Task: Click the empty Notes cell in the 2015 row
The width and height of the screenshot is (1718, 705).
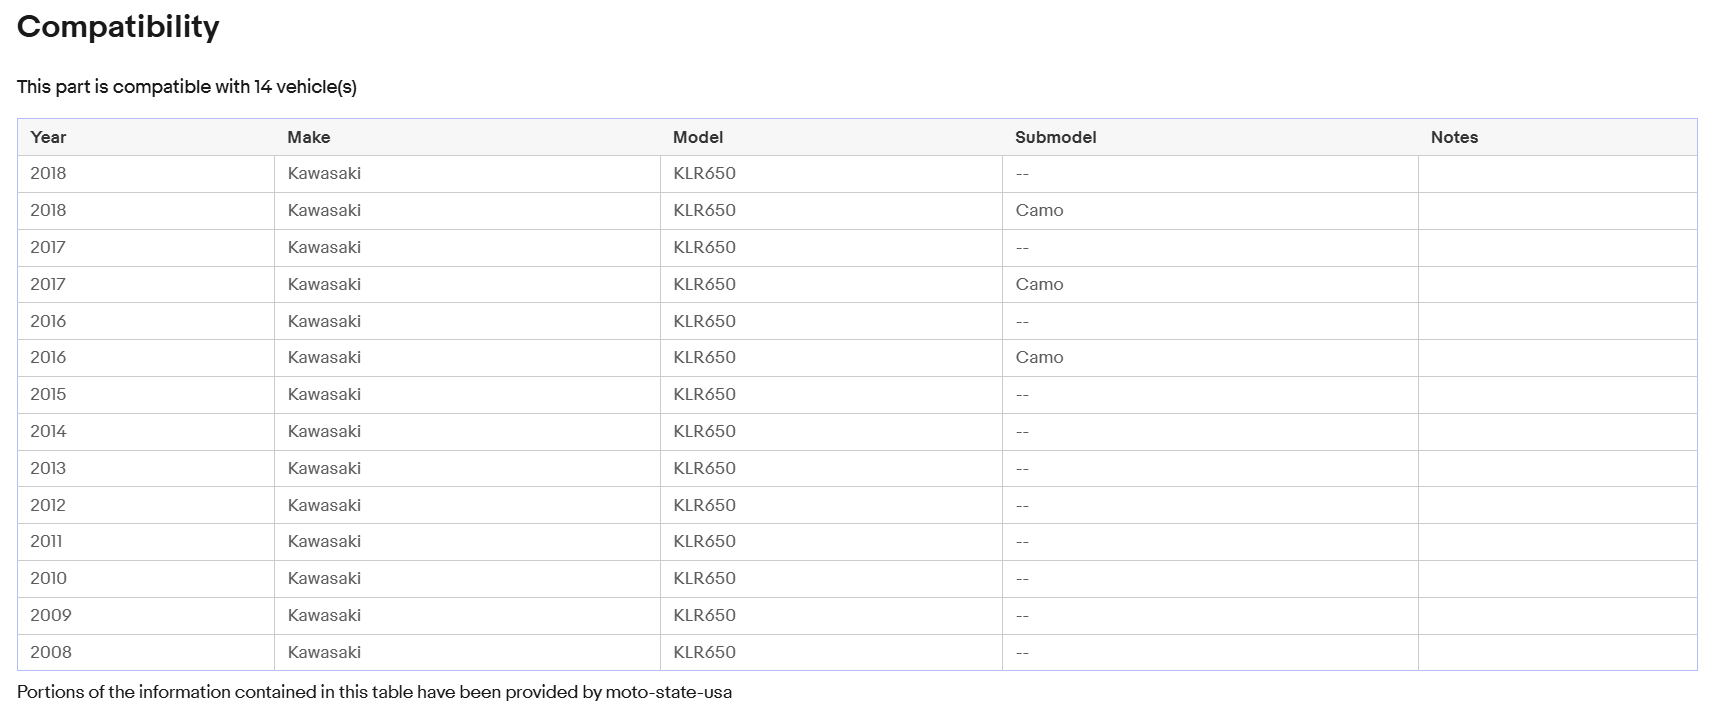Action: 1557,394
